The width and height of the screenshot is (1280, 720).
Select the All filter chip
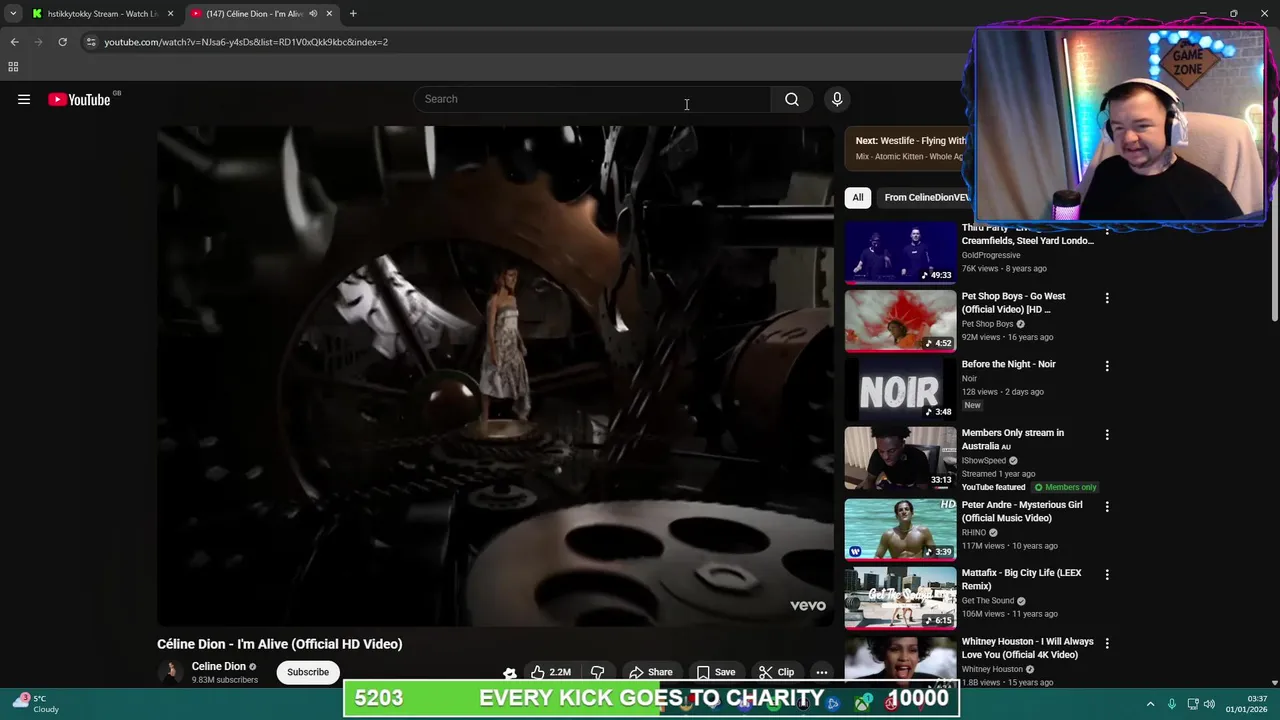(x=857, y=197)
